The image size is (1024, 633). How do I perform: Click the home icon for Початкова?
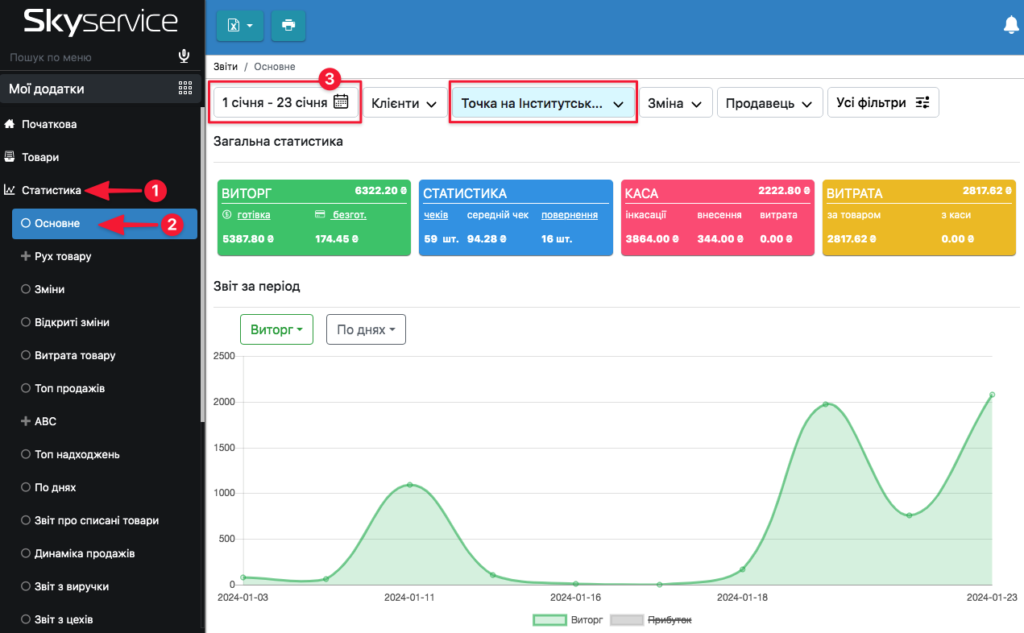click(11, 125)
